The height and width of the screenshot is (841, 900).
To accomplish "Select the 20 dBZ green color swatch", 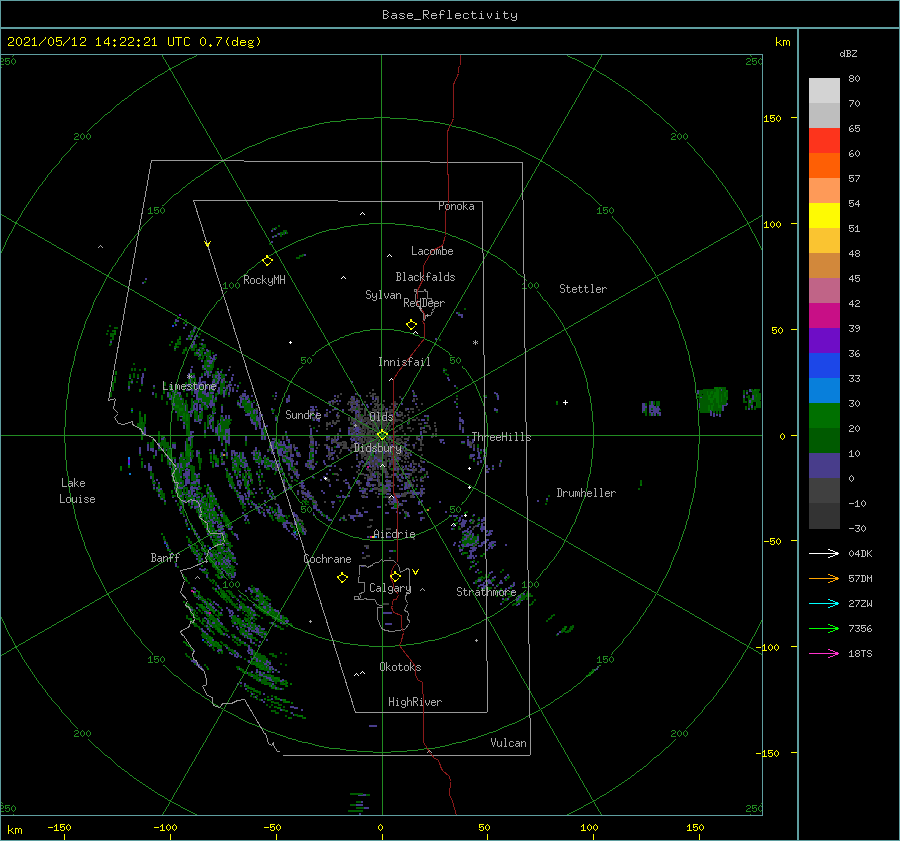I will point(824,415).
